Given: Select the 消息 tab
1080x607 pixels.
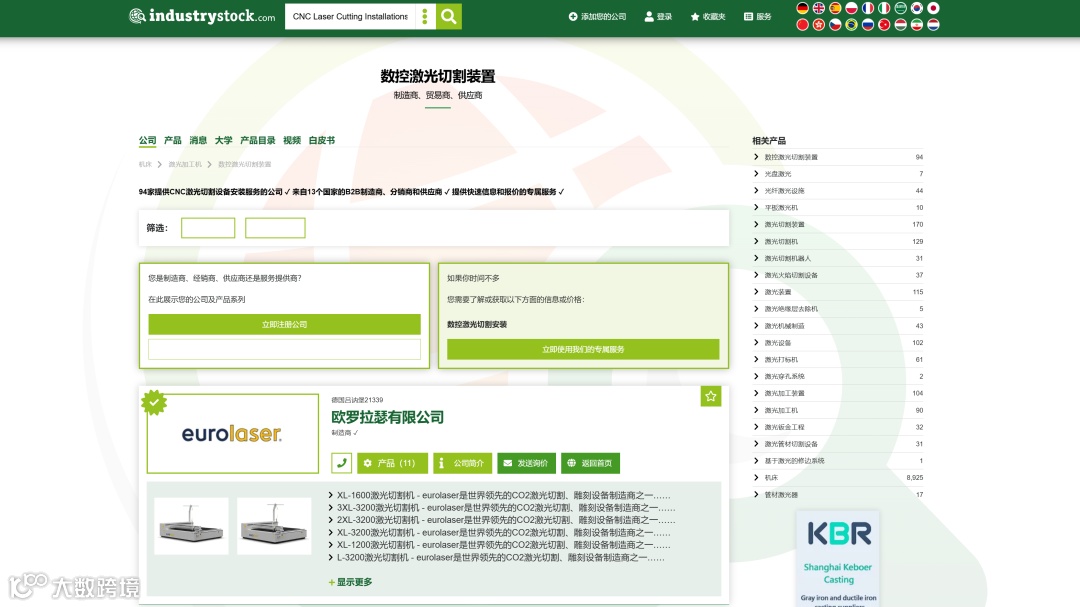Looking at the screenshot, I should coord(198,140).
